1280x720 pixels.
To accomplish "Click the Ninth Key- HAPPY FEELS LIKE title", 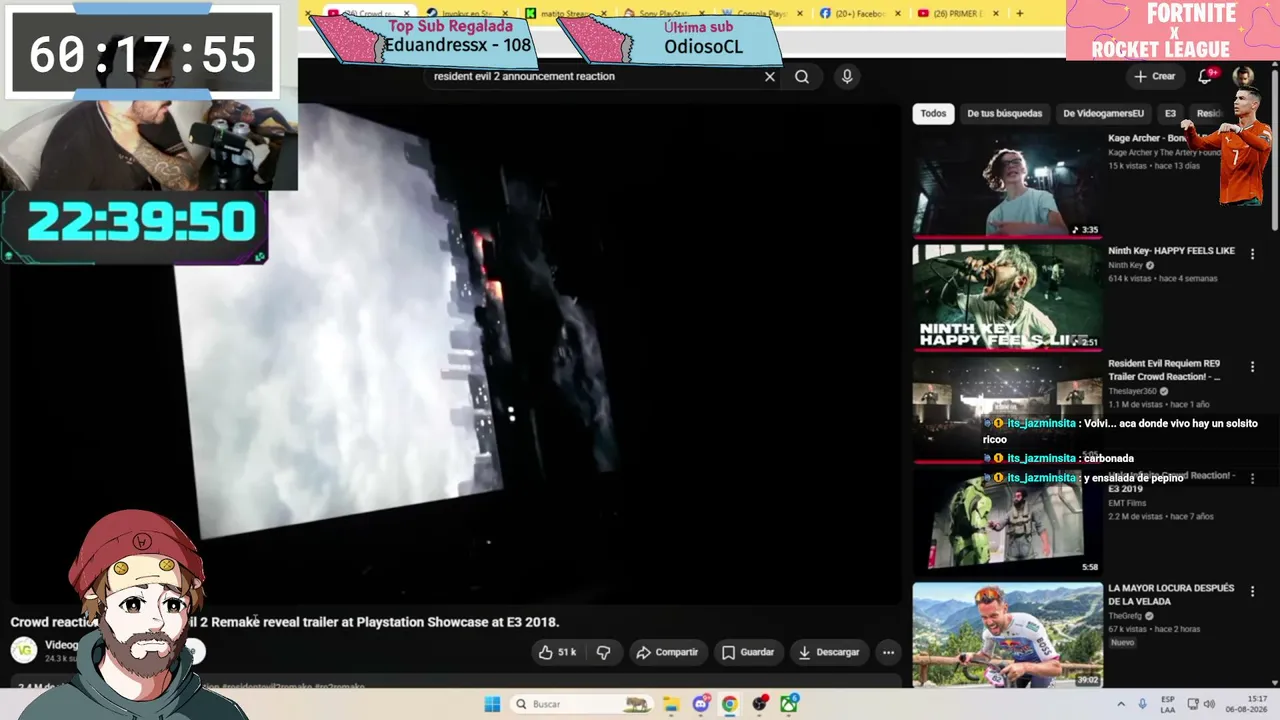I will coord(1171,251).
